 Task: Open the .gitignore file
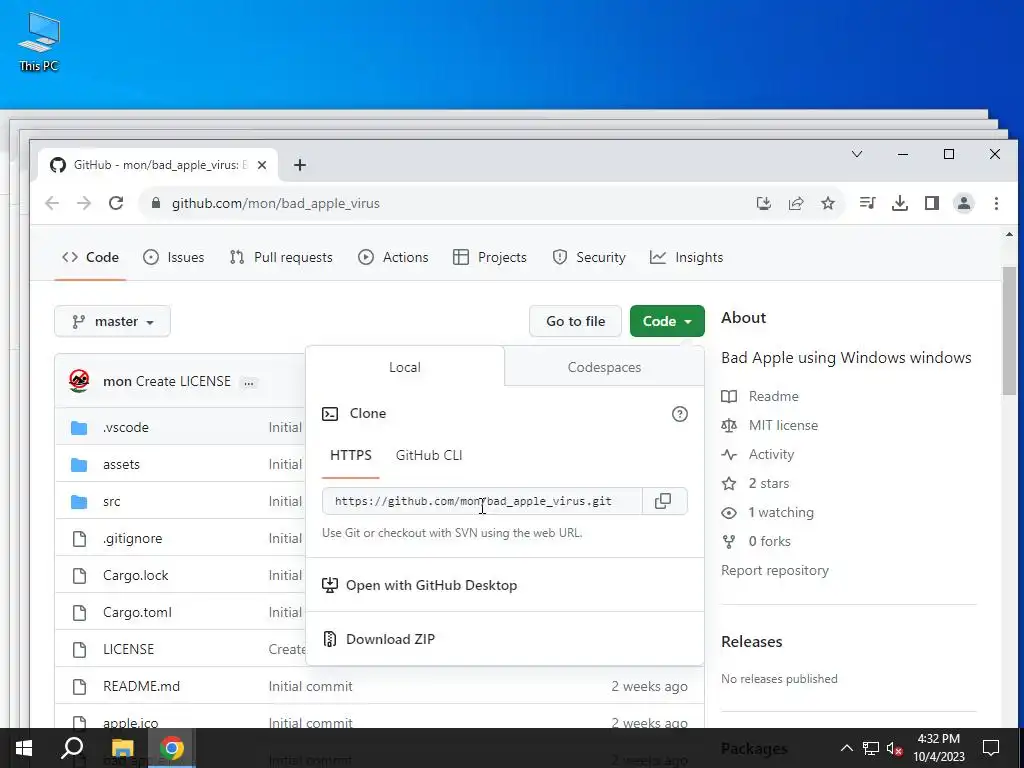click(133, 538)
